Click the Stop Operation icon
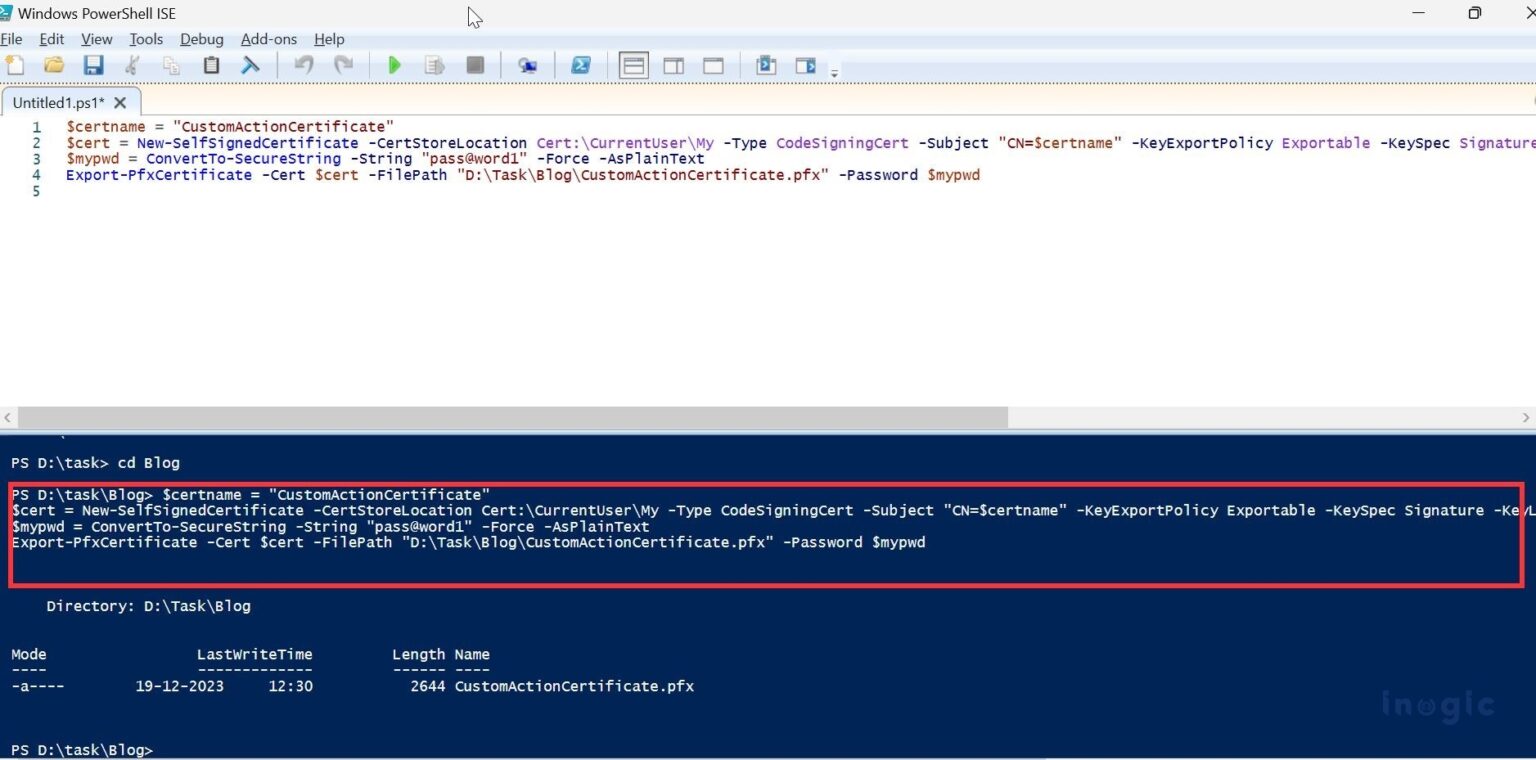 [475, 64]
